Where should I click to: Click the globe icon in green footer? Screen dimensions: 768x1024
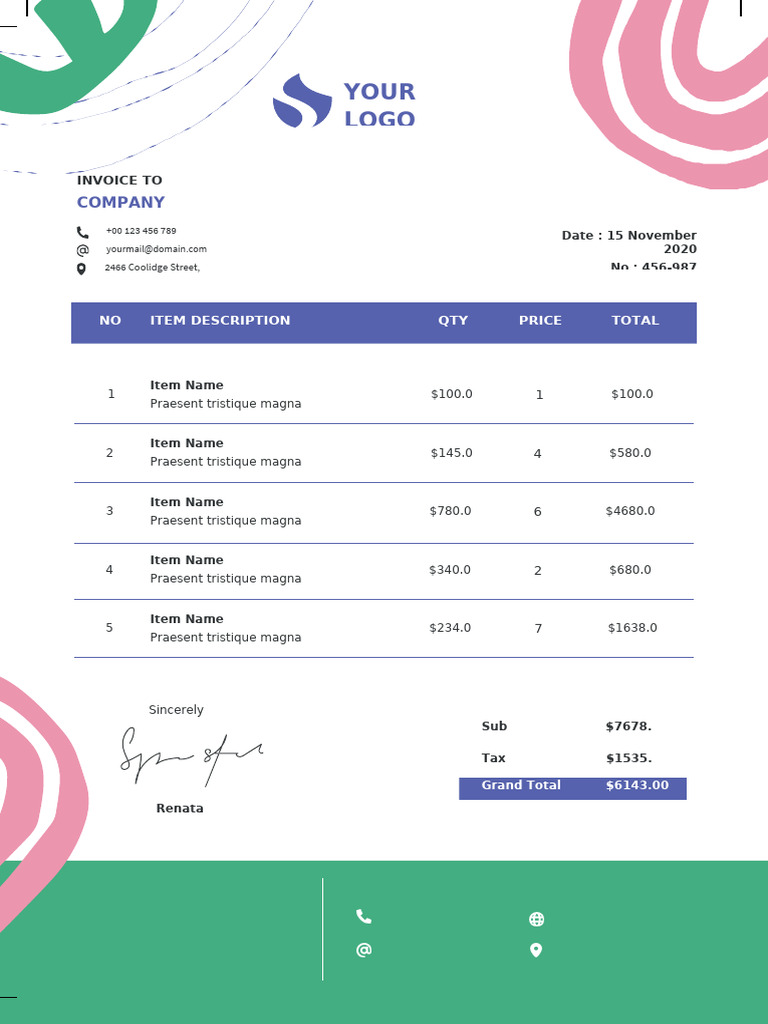click(x=536, y=919)
